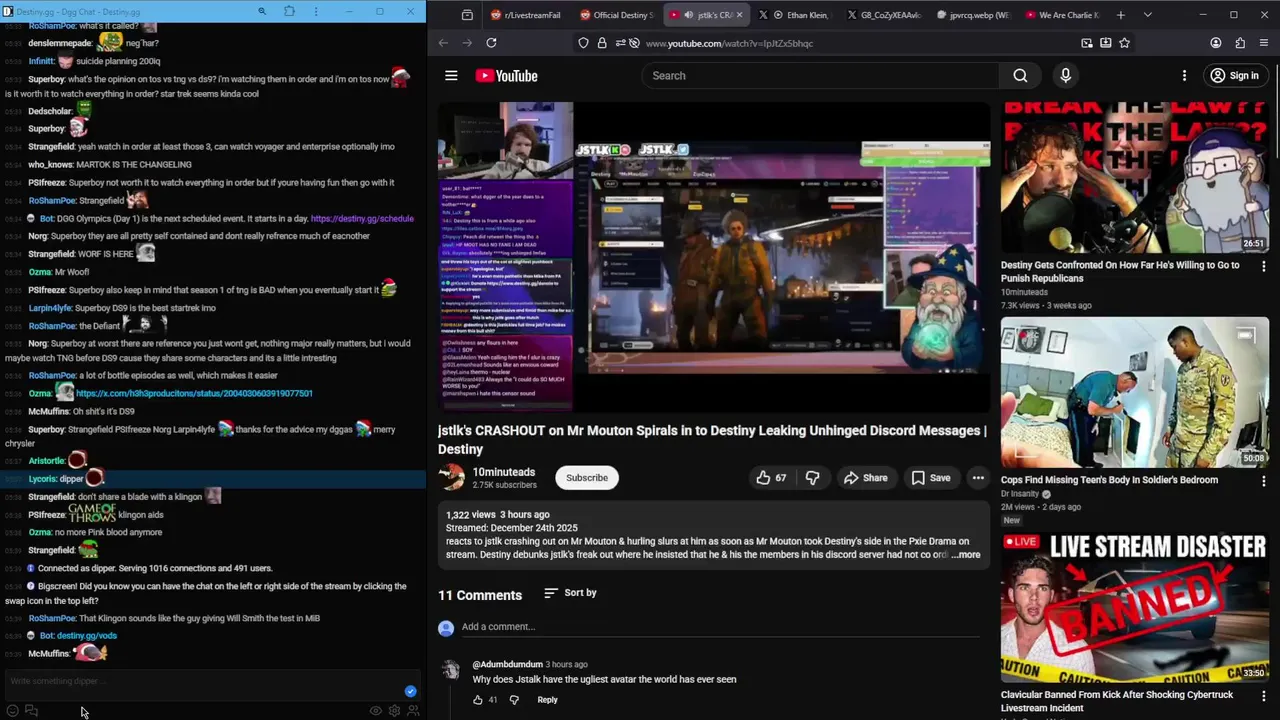Open the destiny.gg/schedule link in chat
Screen dimensions: 1280x720
362,218
